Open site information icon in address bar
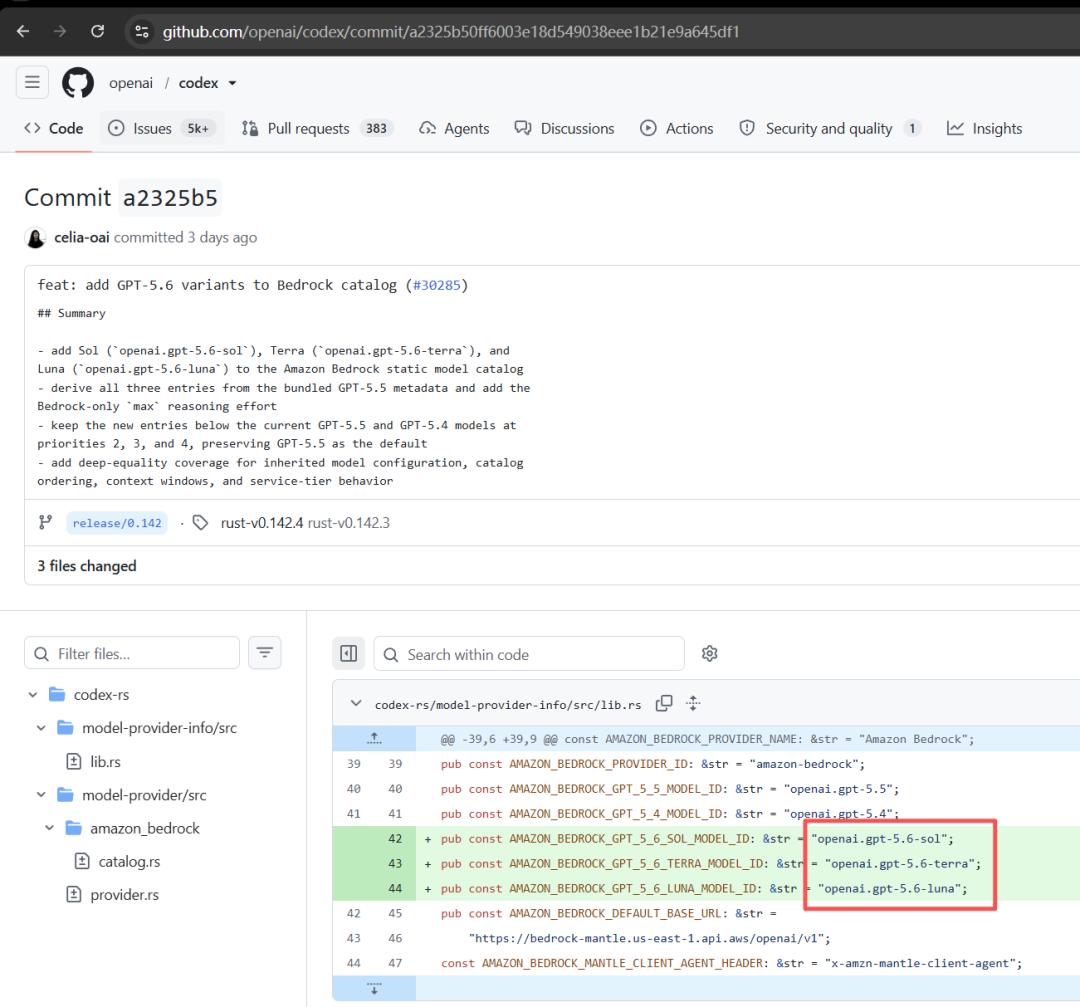 tap(142, 32)
